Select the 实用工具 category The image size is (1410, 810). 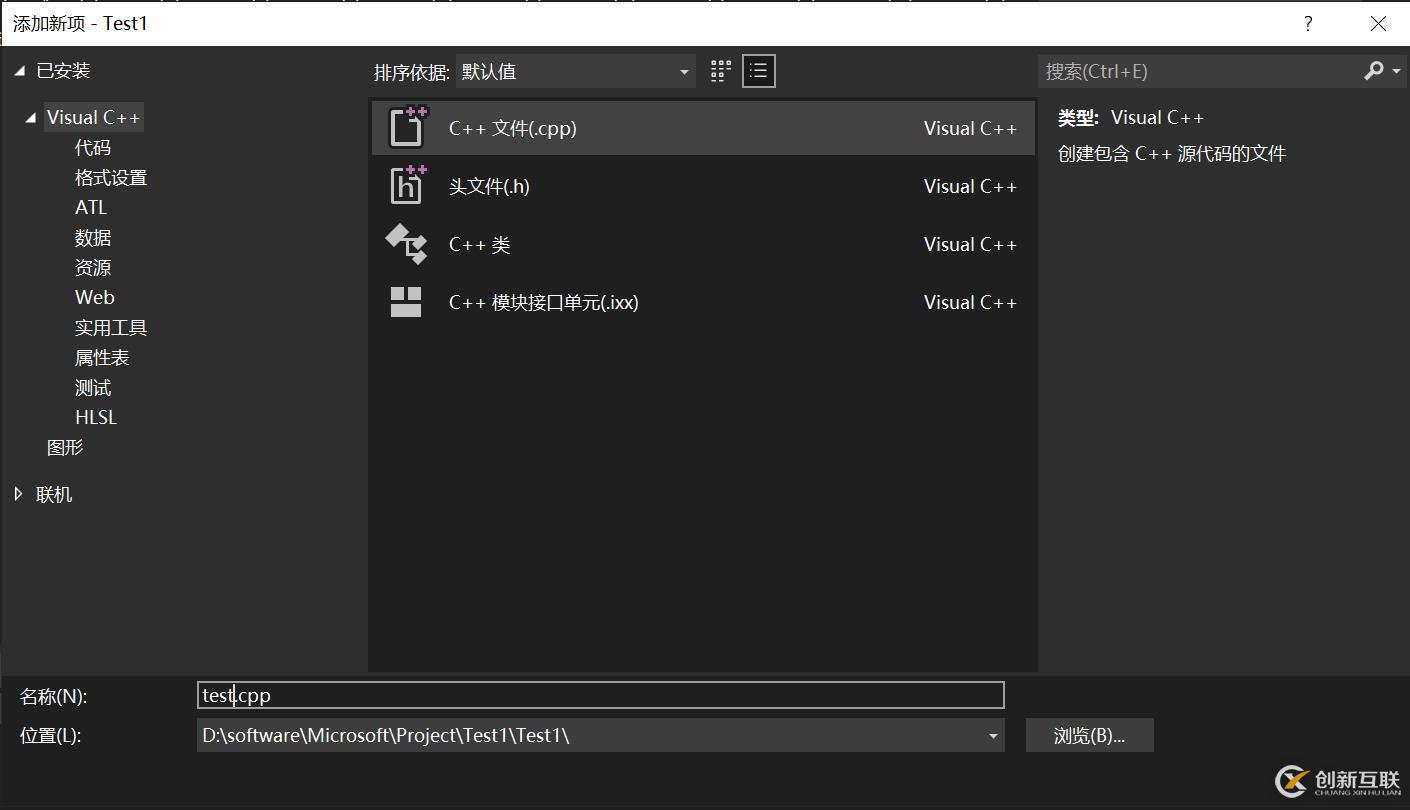click(x=111, y=328)
